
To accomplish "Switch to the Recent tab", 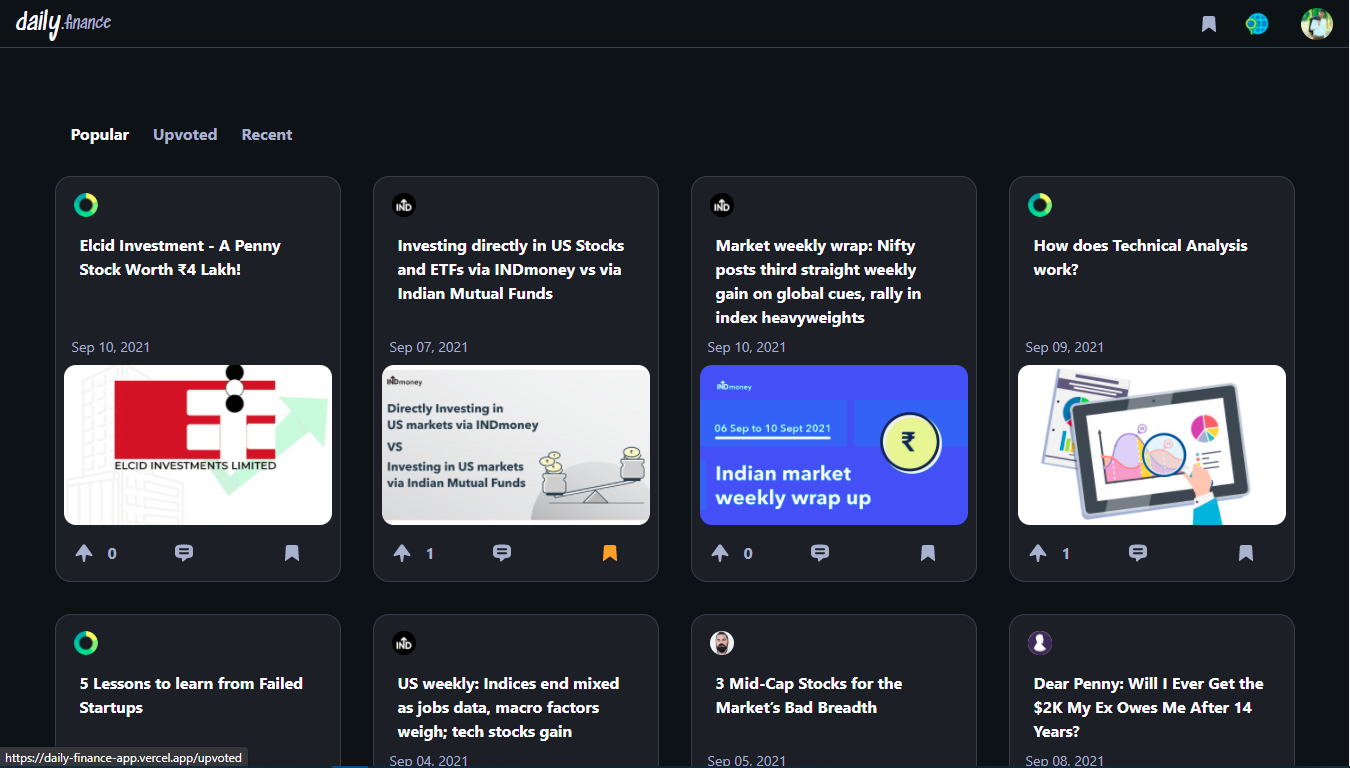I will (x=266, y=134).
